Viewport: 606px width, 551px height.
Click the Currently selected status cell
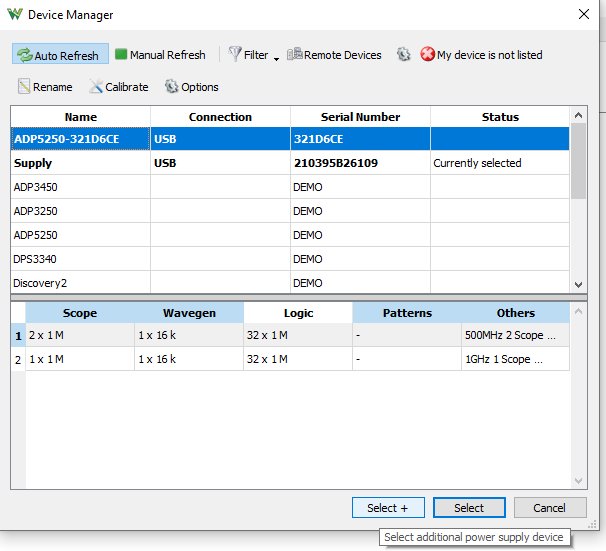coord(500,163)
